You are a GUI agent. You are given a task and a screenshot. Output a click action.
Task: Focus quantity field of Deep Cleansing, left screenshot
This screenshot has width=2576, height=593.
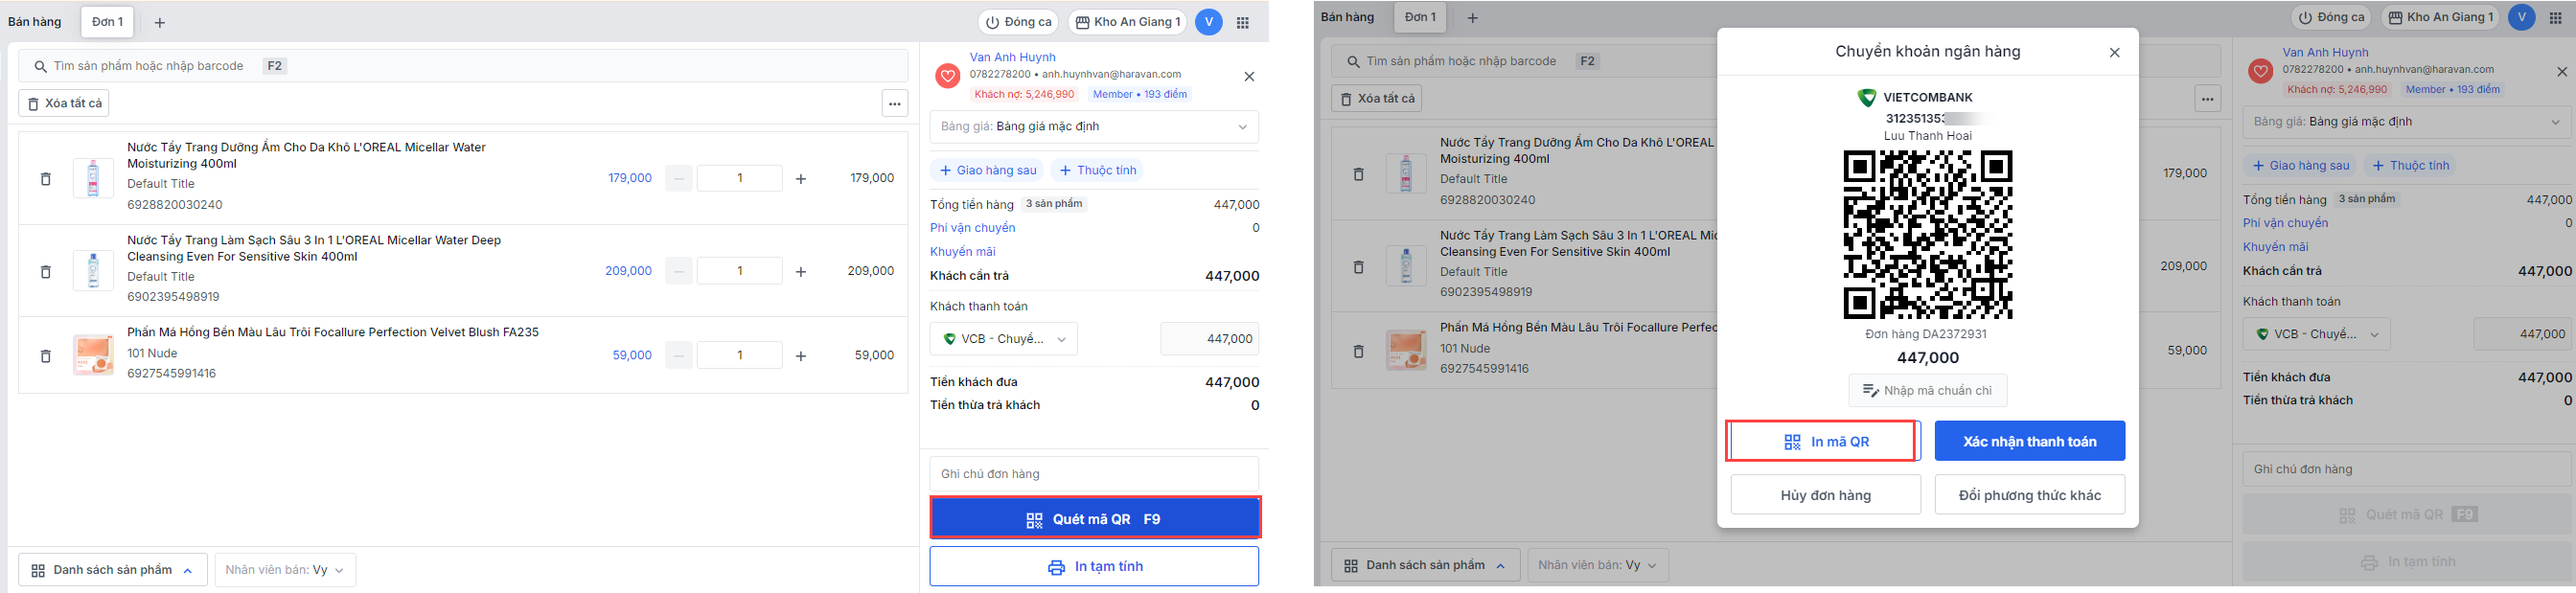coord(740,271)
